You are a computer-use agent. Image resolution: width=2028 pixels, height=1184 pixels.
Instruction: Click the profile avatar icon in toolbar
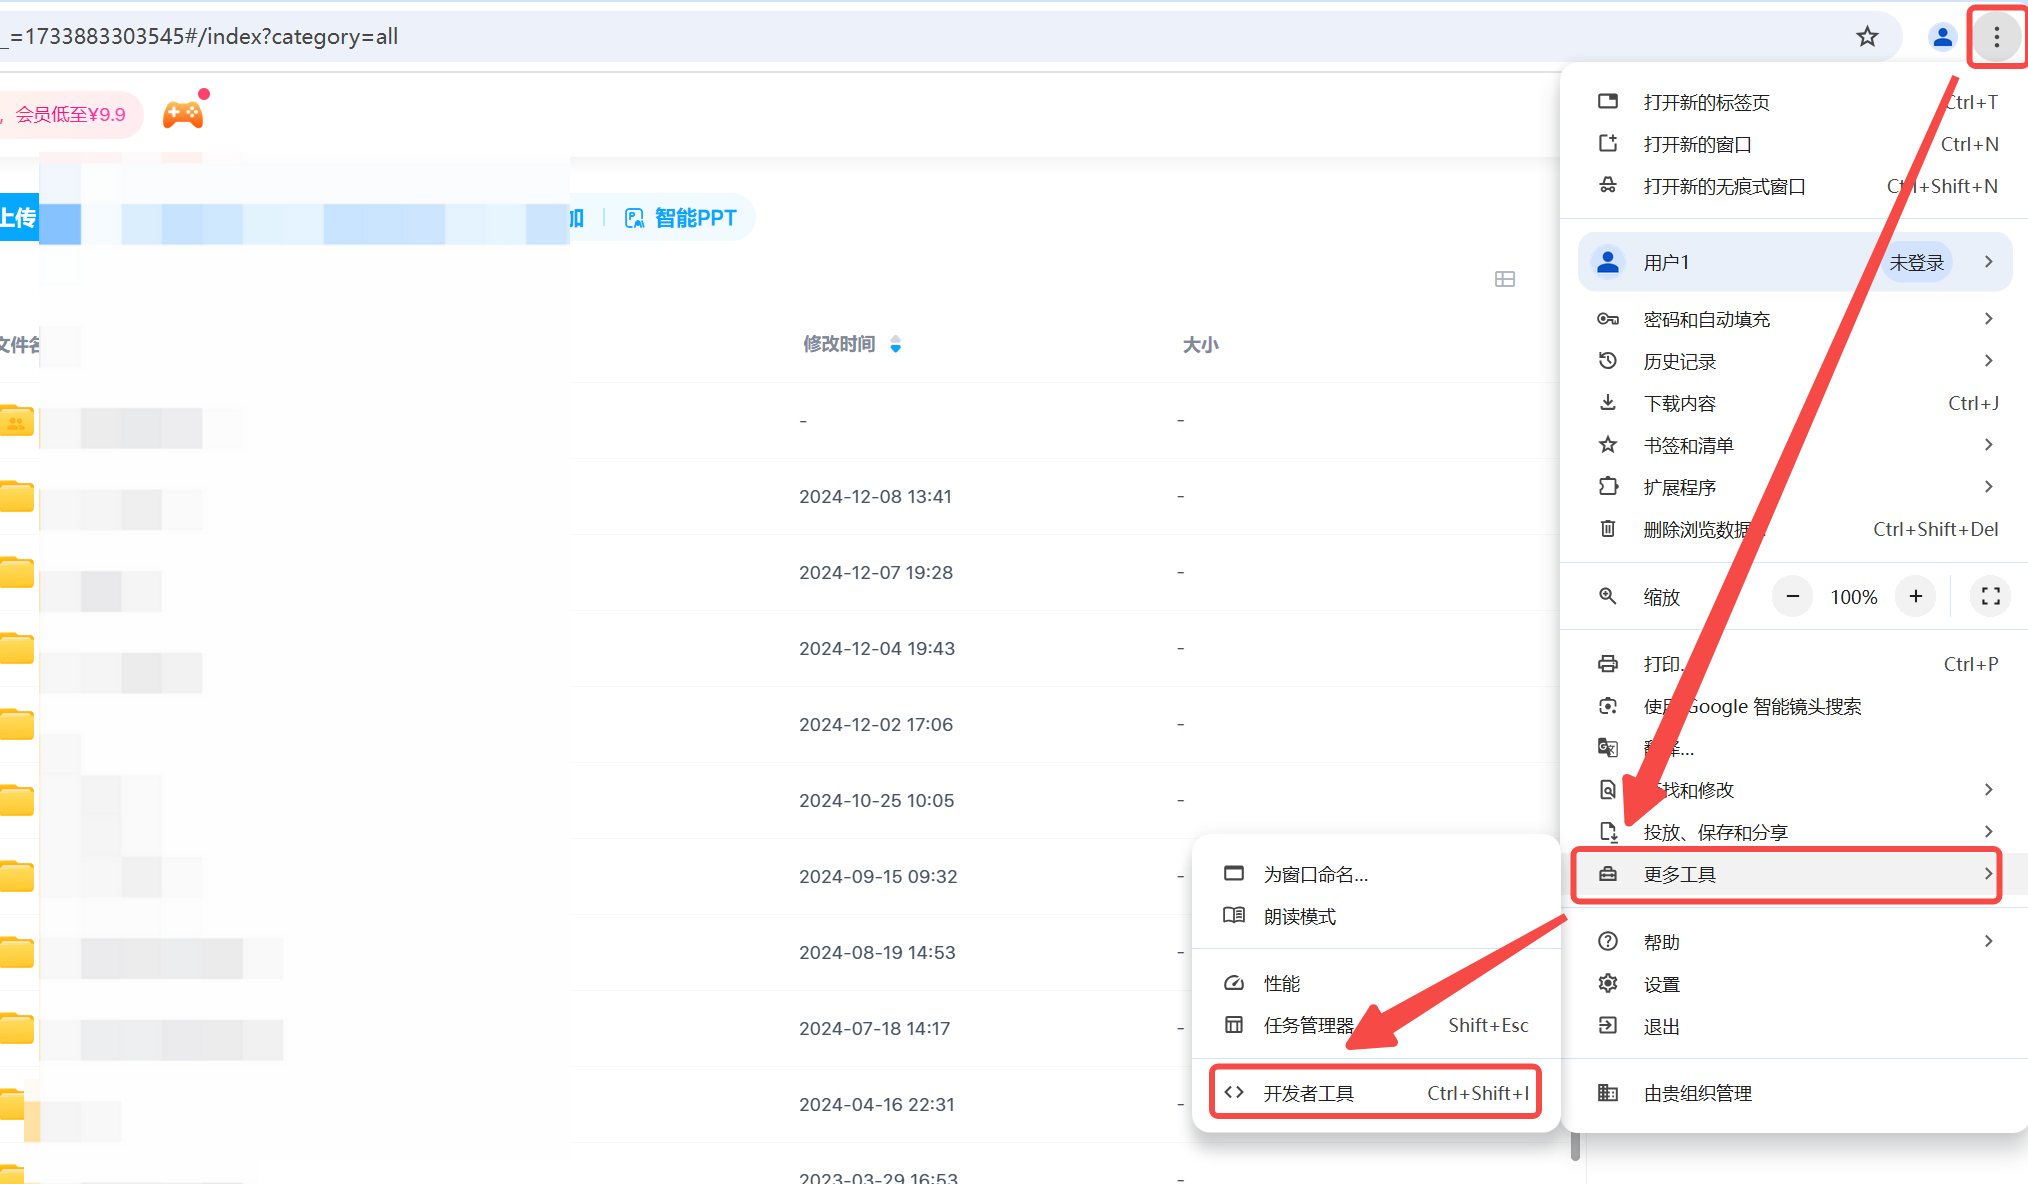(x=1942, y=37)
